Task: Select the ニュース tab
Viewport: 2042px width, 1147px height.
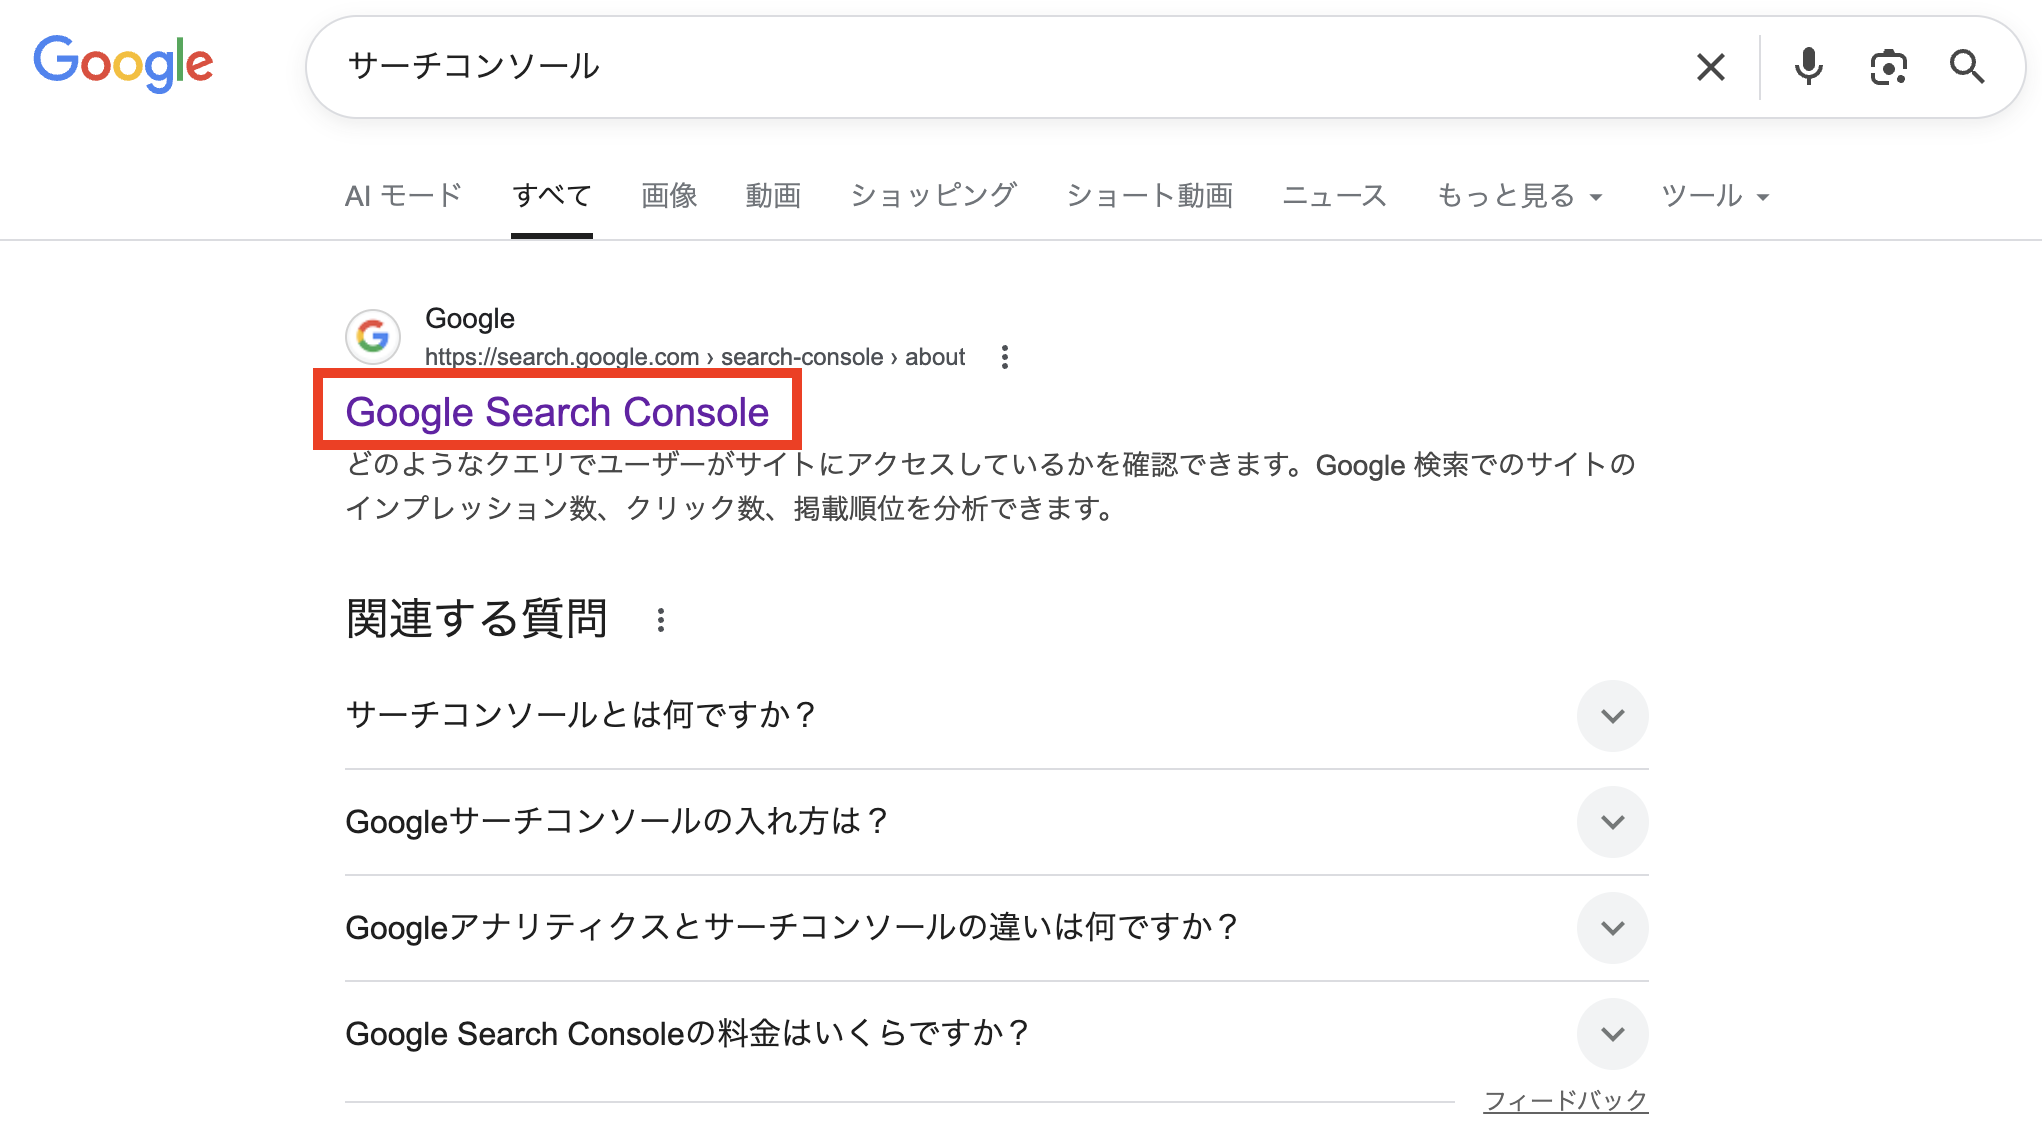Action: click(x=1334, y=196)
